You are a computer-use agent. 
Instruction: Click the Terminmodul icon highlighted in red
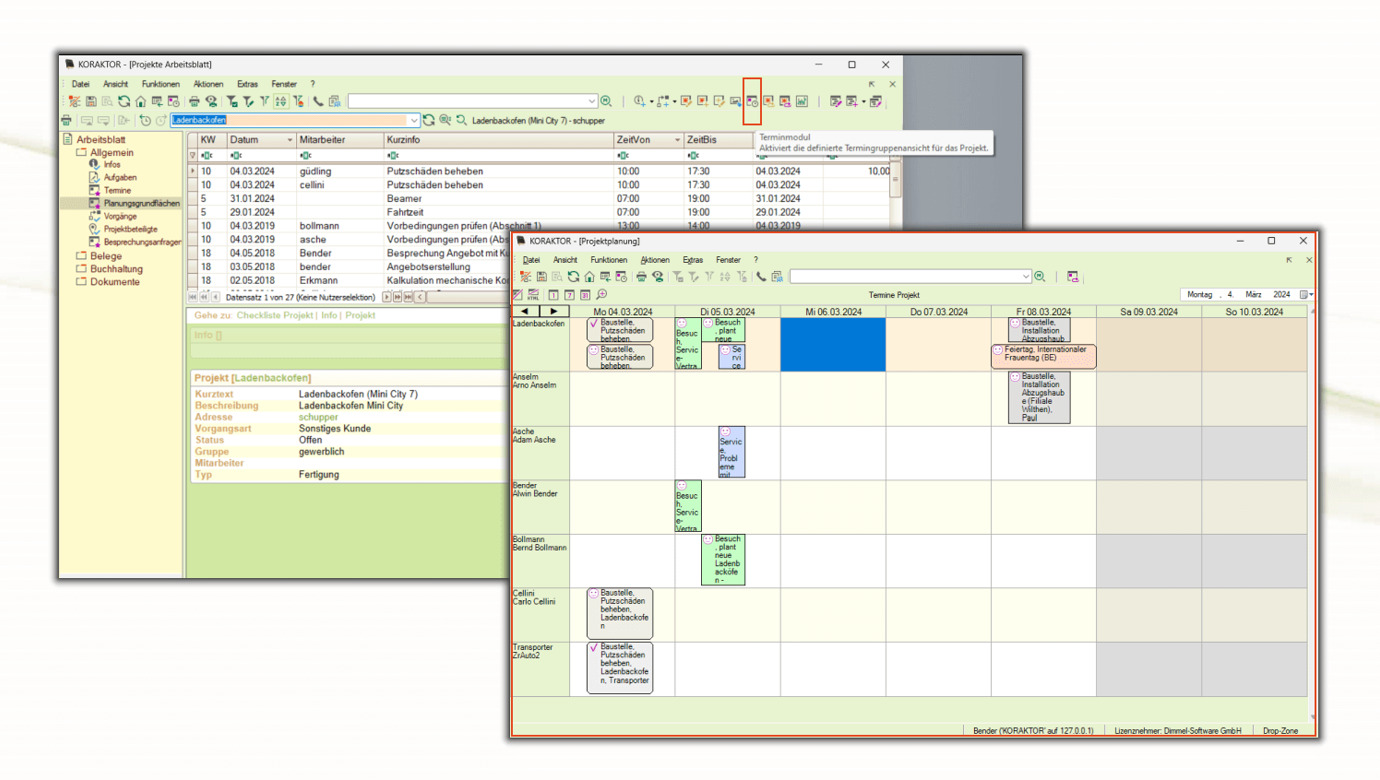[x=752, y=101]
